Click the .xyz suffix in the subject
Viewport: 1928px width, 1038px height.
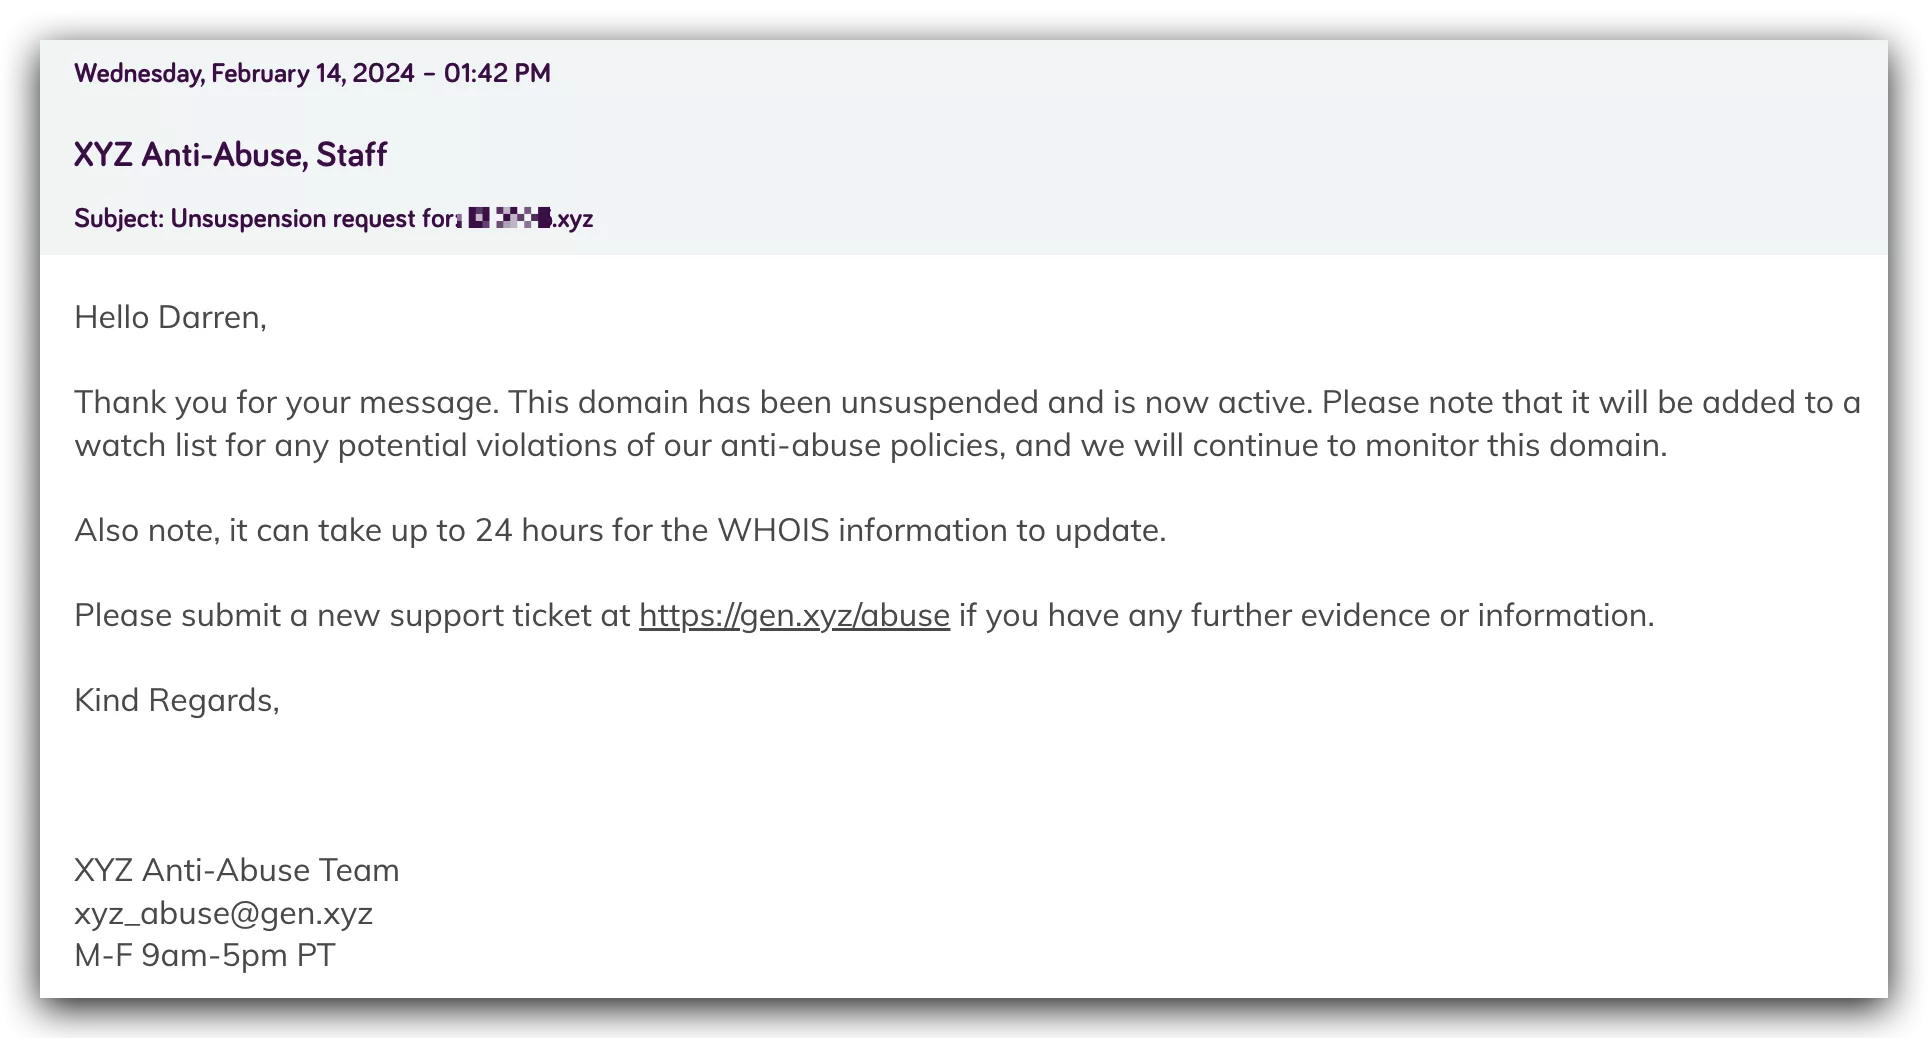[573, 219]
